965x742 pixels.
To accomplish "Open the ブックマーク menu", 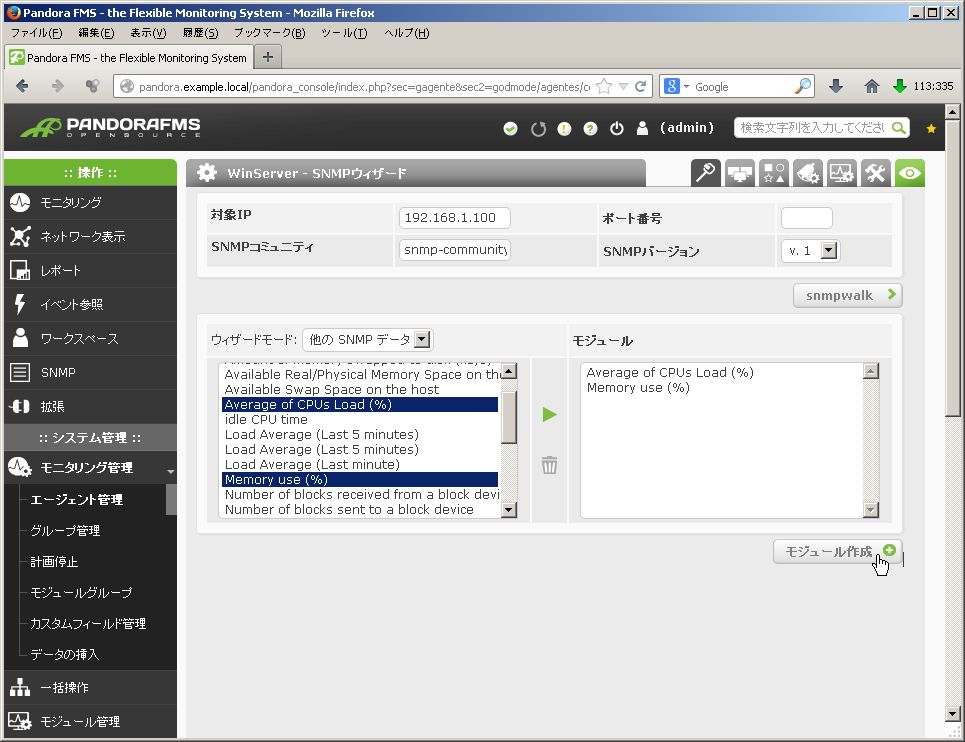I will pos(269,33).
